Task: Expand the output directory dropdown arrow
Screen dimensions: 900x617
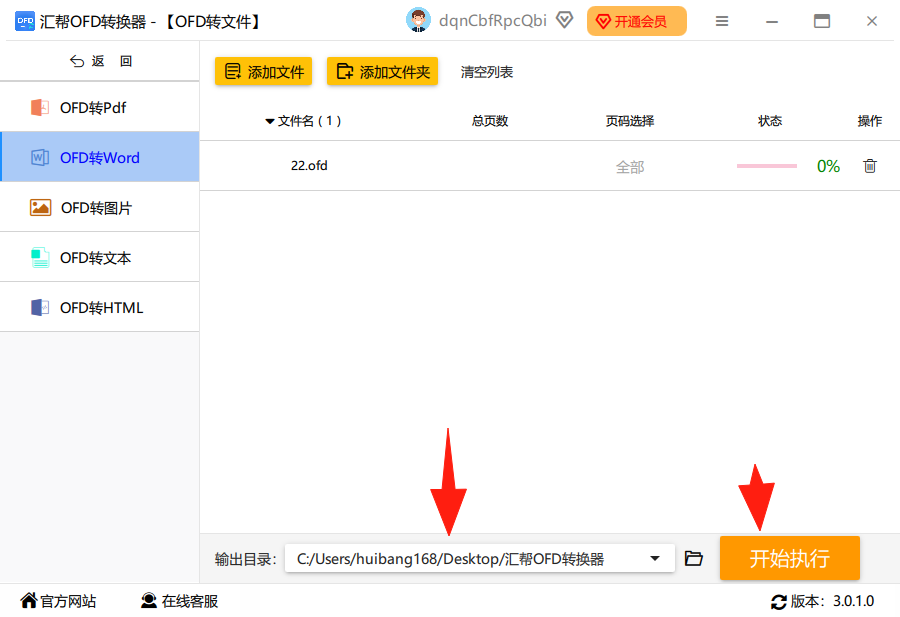Action: [654, 558]
